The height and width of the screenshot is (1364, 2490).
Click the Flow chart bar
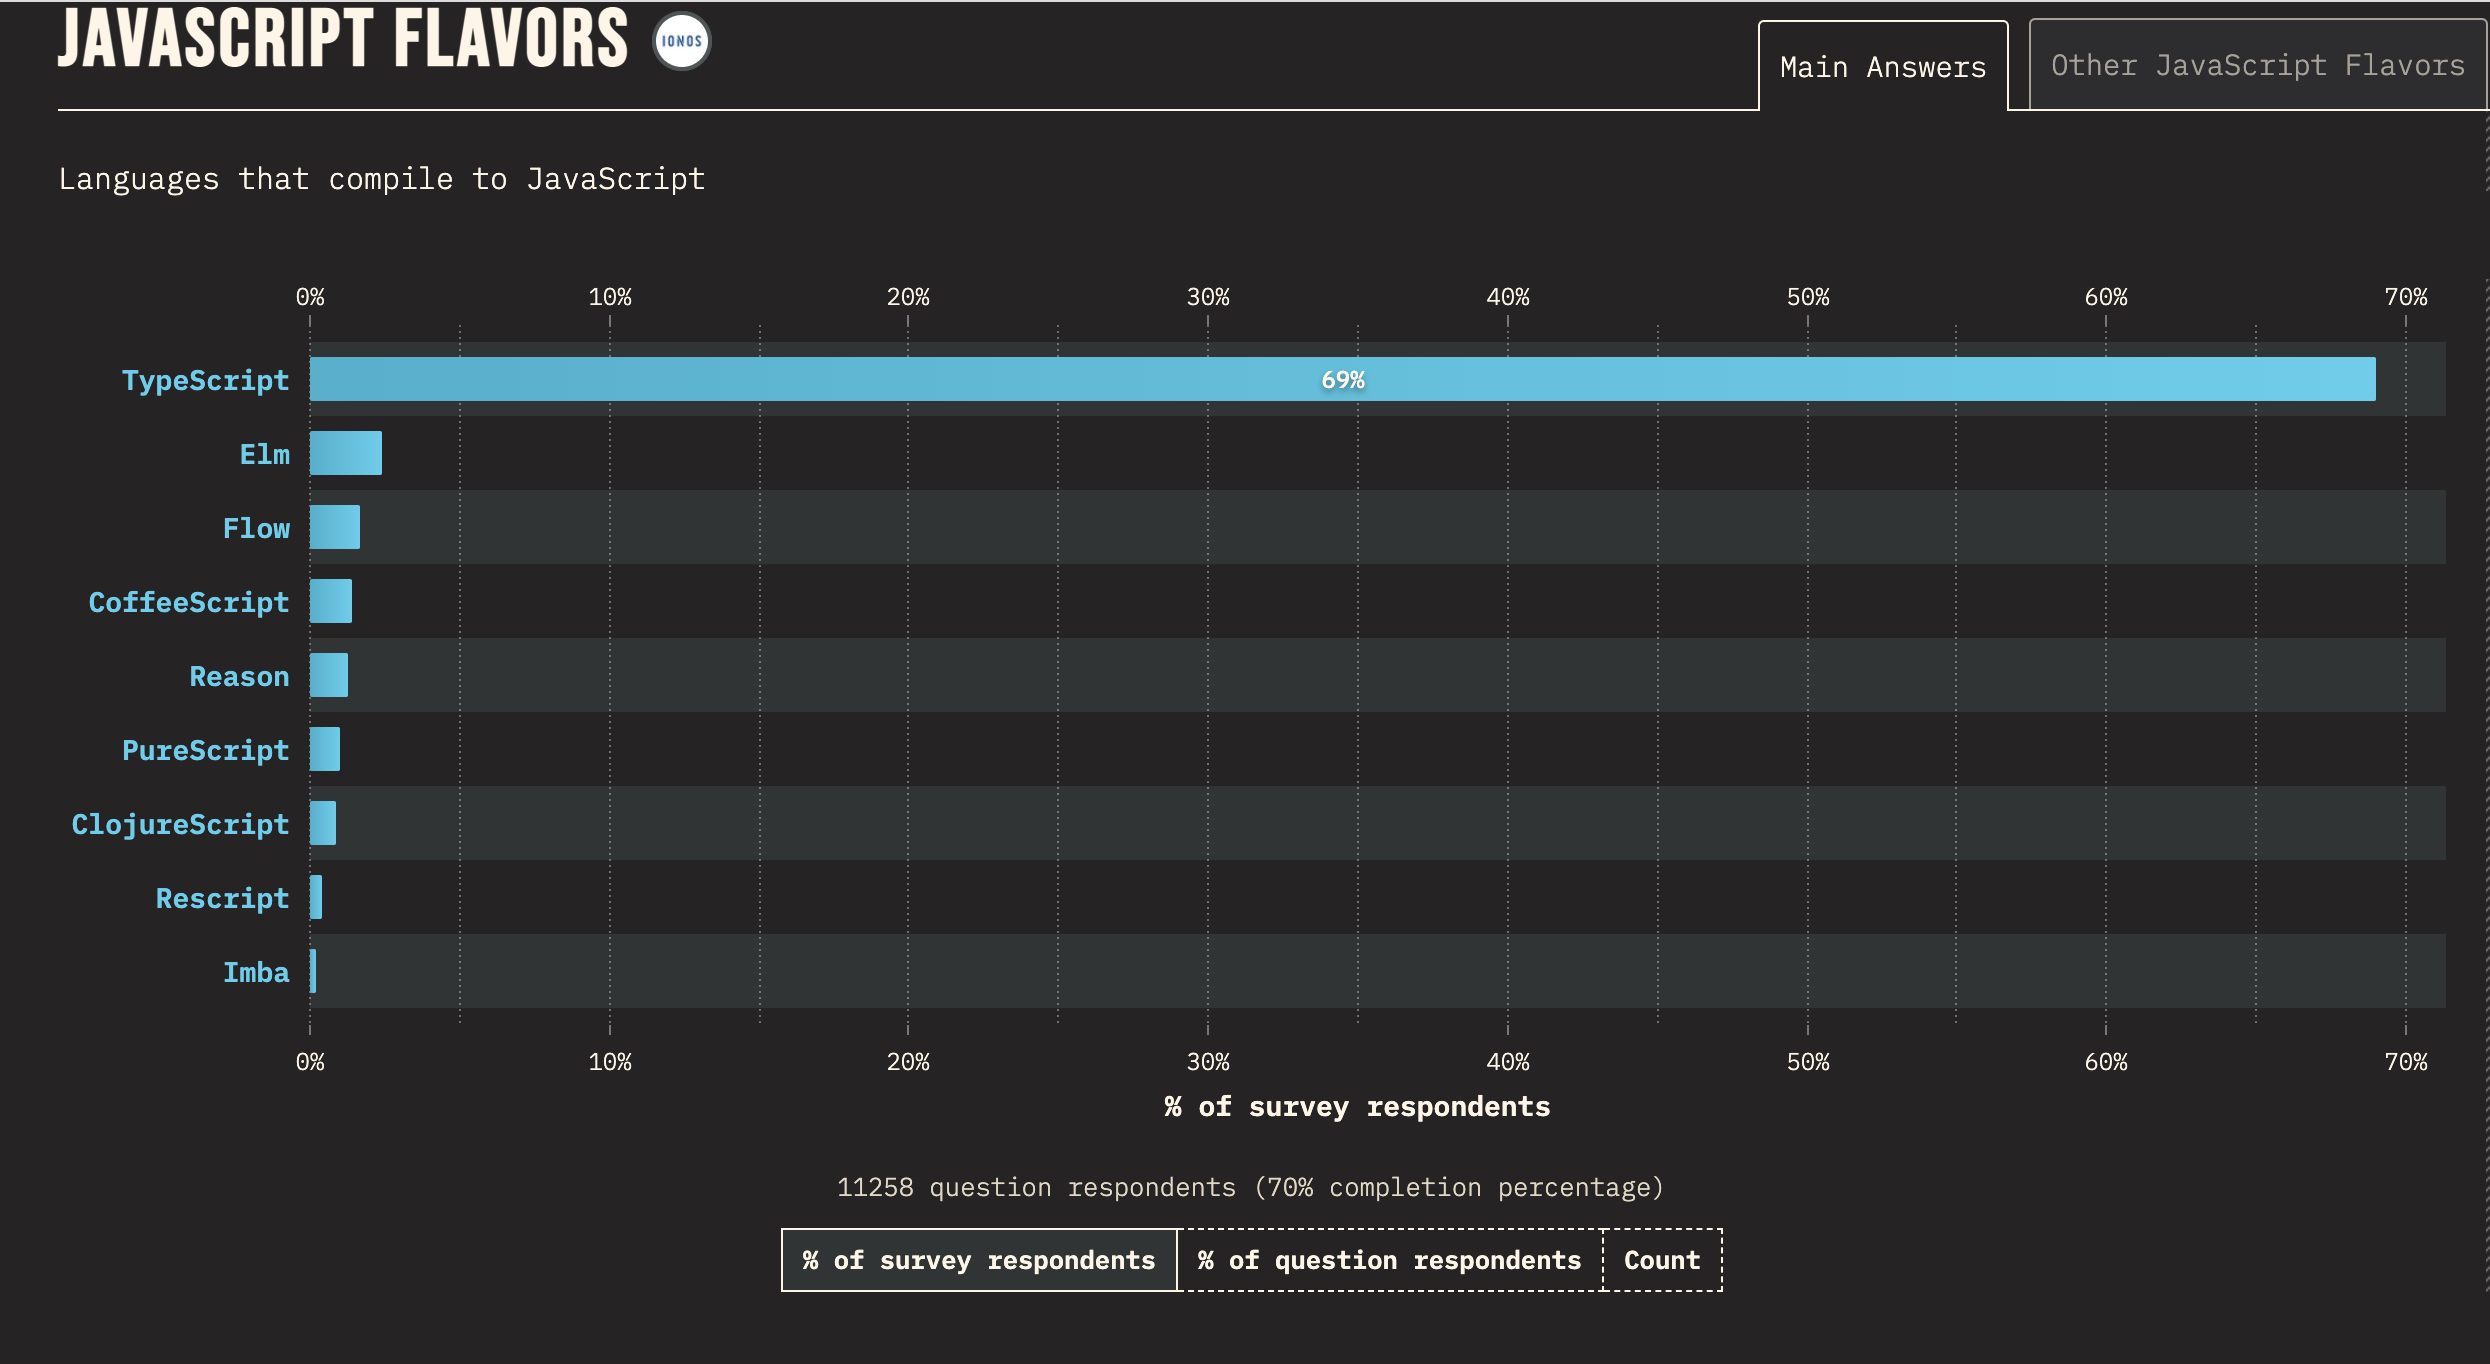coord(335,527)
